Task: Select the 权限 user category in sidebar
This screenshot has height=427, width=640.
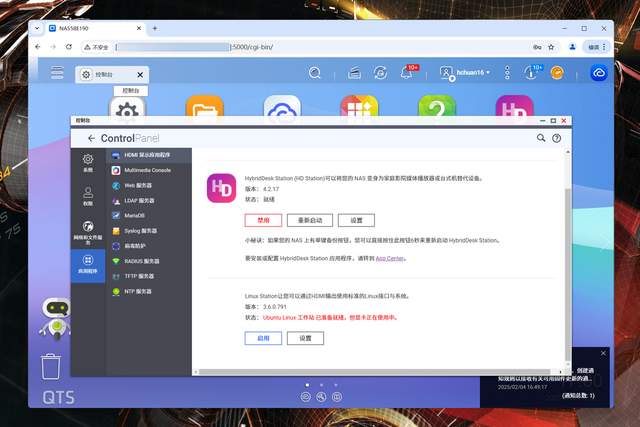Action: click(x=88, y=196)
